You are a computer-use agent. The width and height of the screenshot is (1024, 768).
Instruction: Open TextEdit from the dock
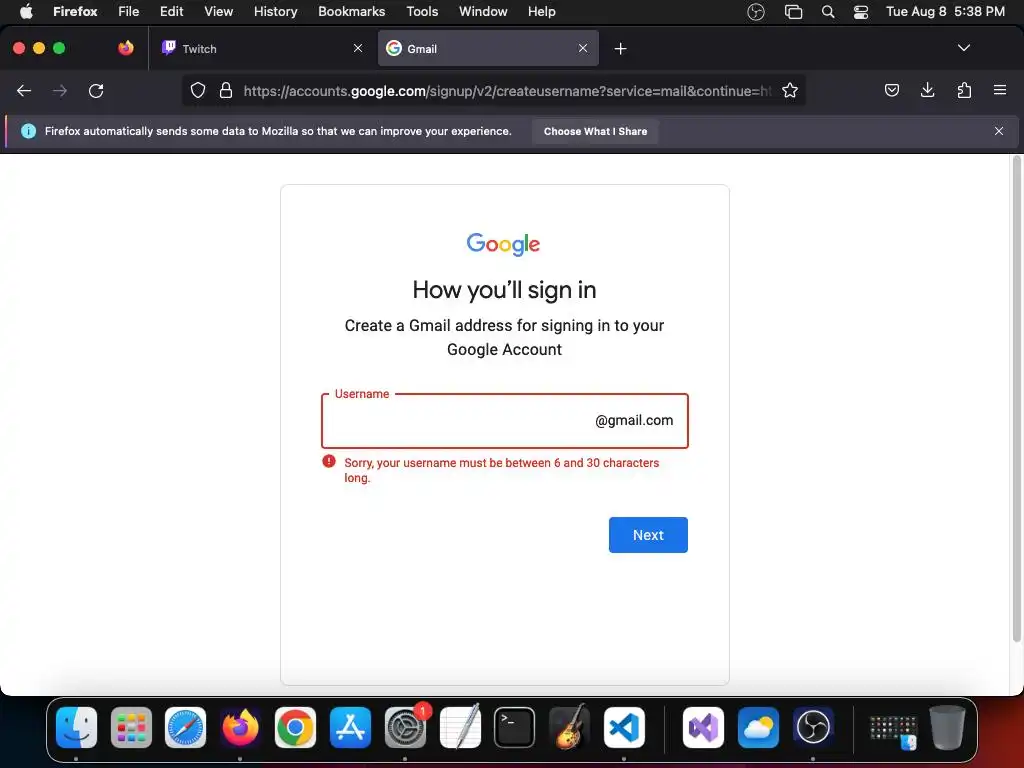(460, 727)
